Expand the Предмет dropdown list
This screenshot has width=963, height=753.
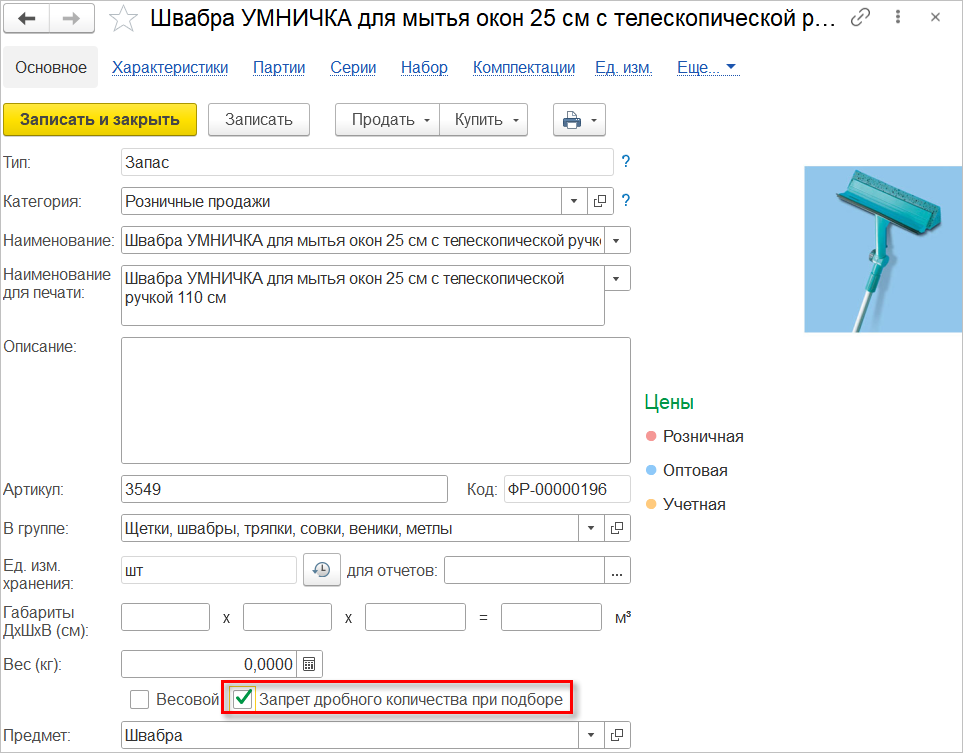coord(591,735)
